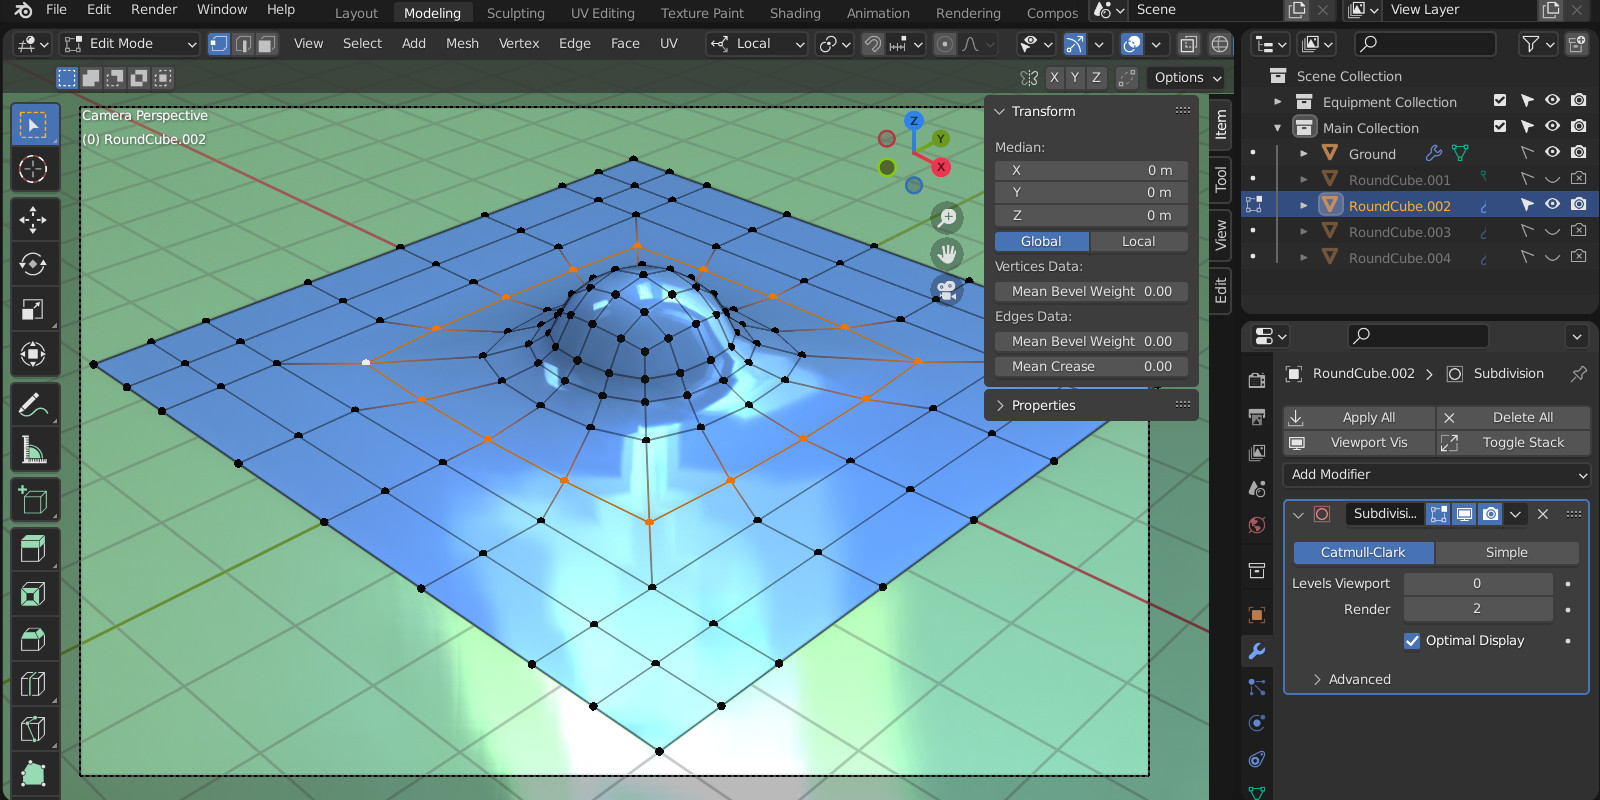
Task: Toggle Equipment Collection viewport visibility eye
Action: tap(1552, 101)
